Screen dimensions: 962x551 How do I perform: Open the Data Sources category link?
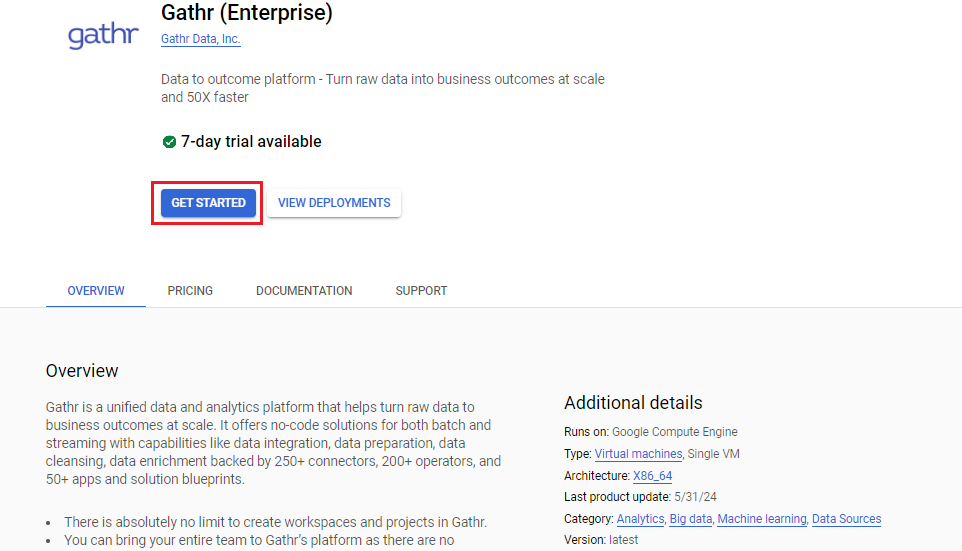[x=846, y=519]
